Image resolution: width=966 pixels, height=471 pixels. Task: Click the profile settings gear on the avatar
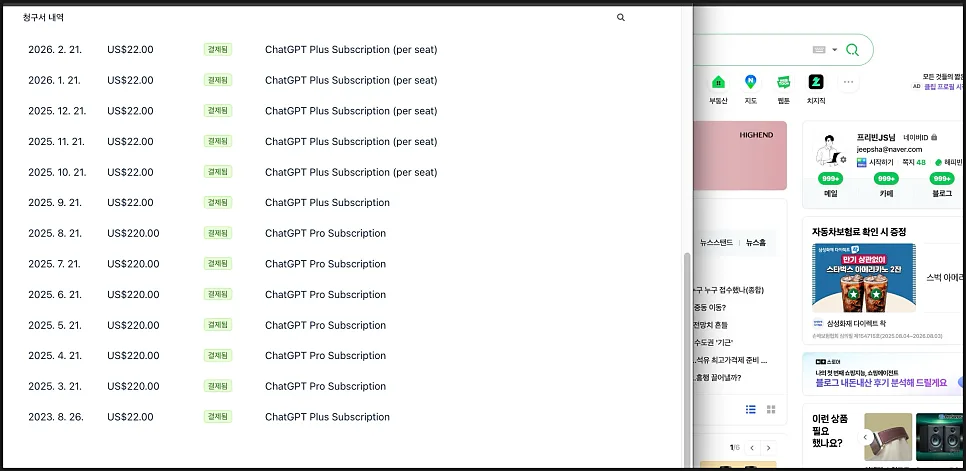coord(843,160)
